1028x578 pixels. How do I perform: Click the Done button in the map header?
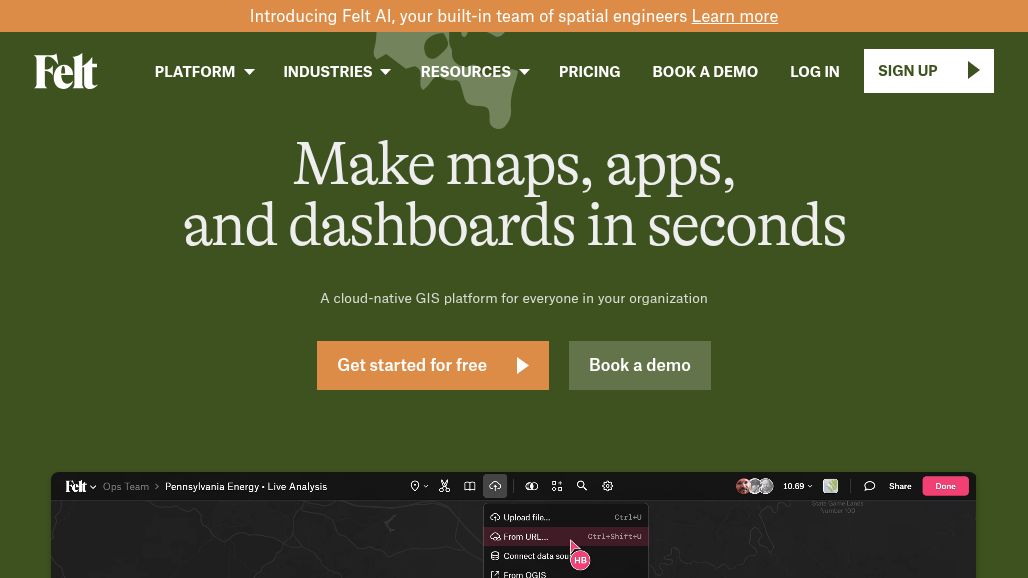coord(945,486)
